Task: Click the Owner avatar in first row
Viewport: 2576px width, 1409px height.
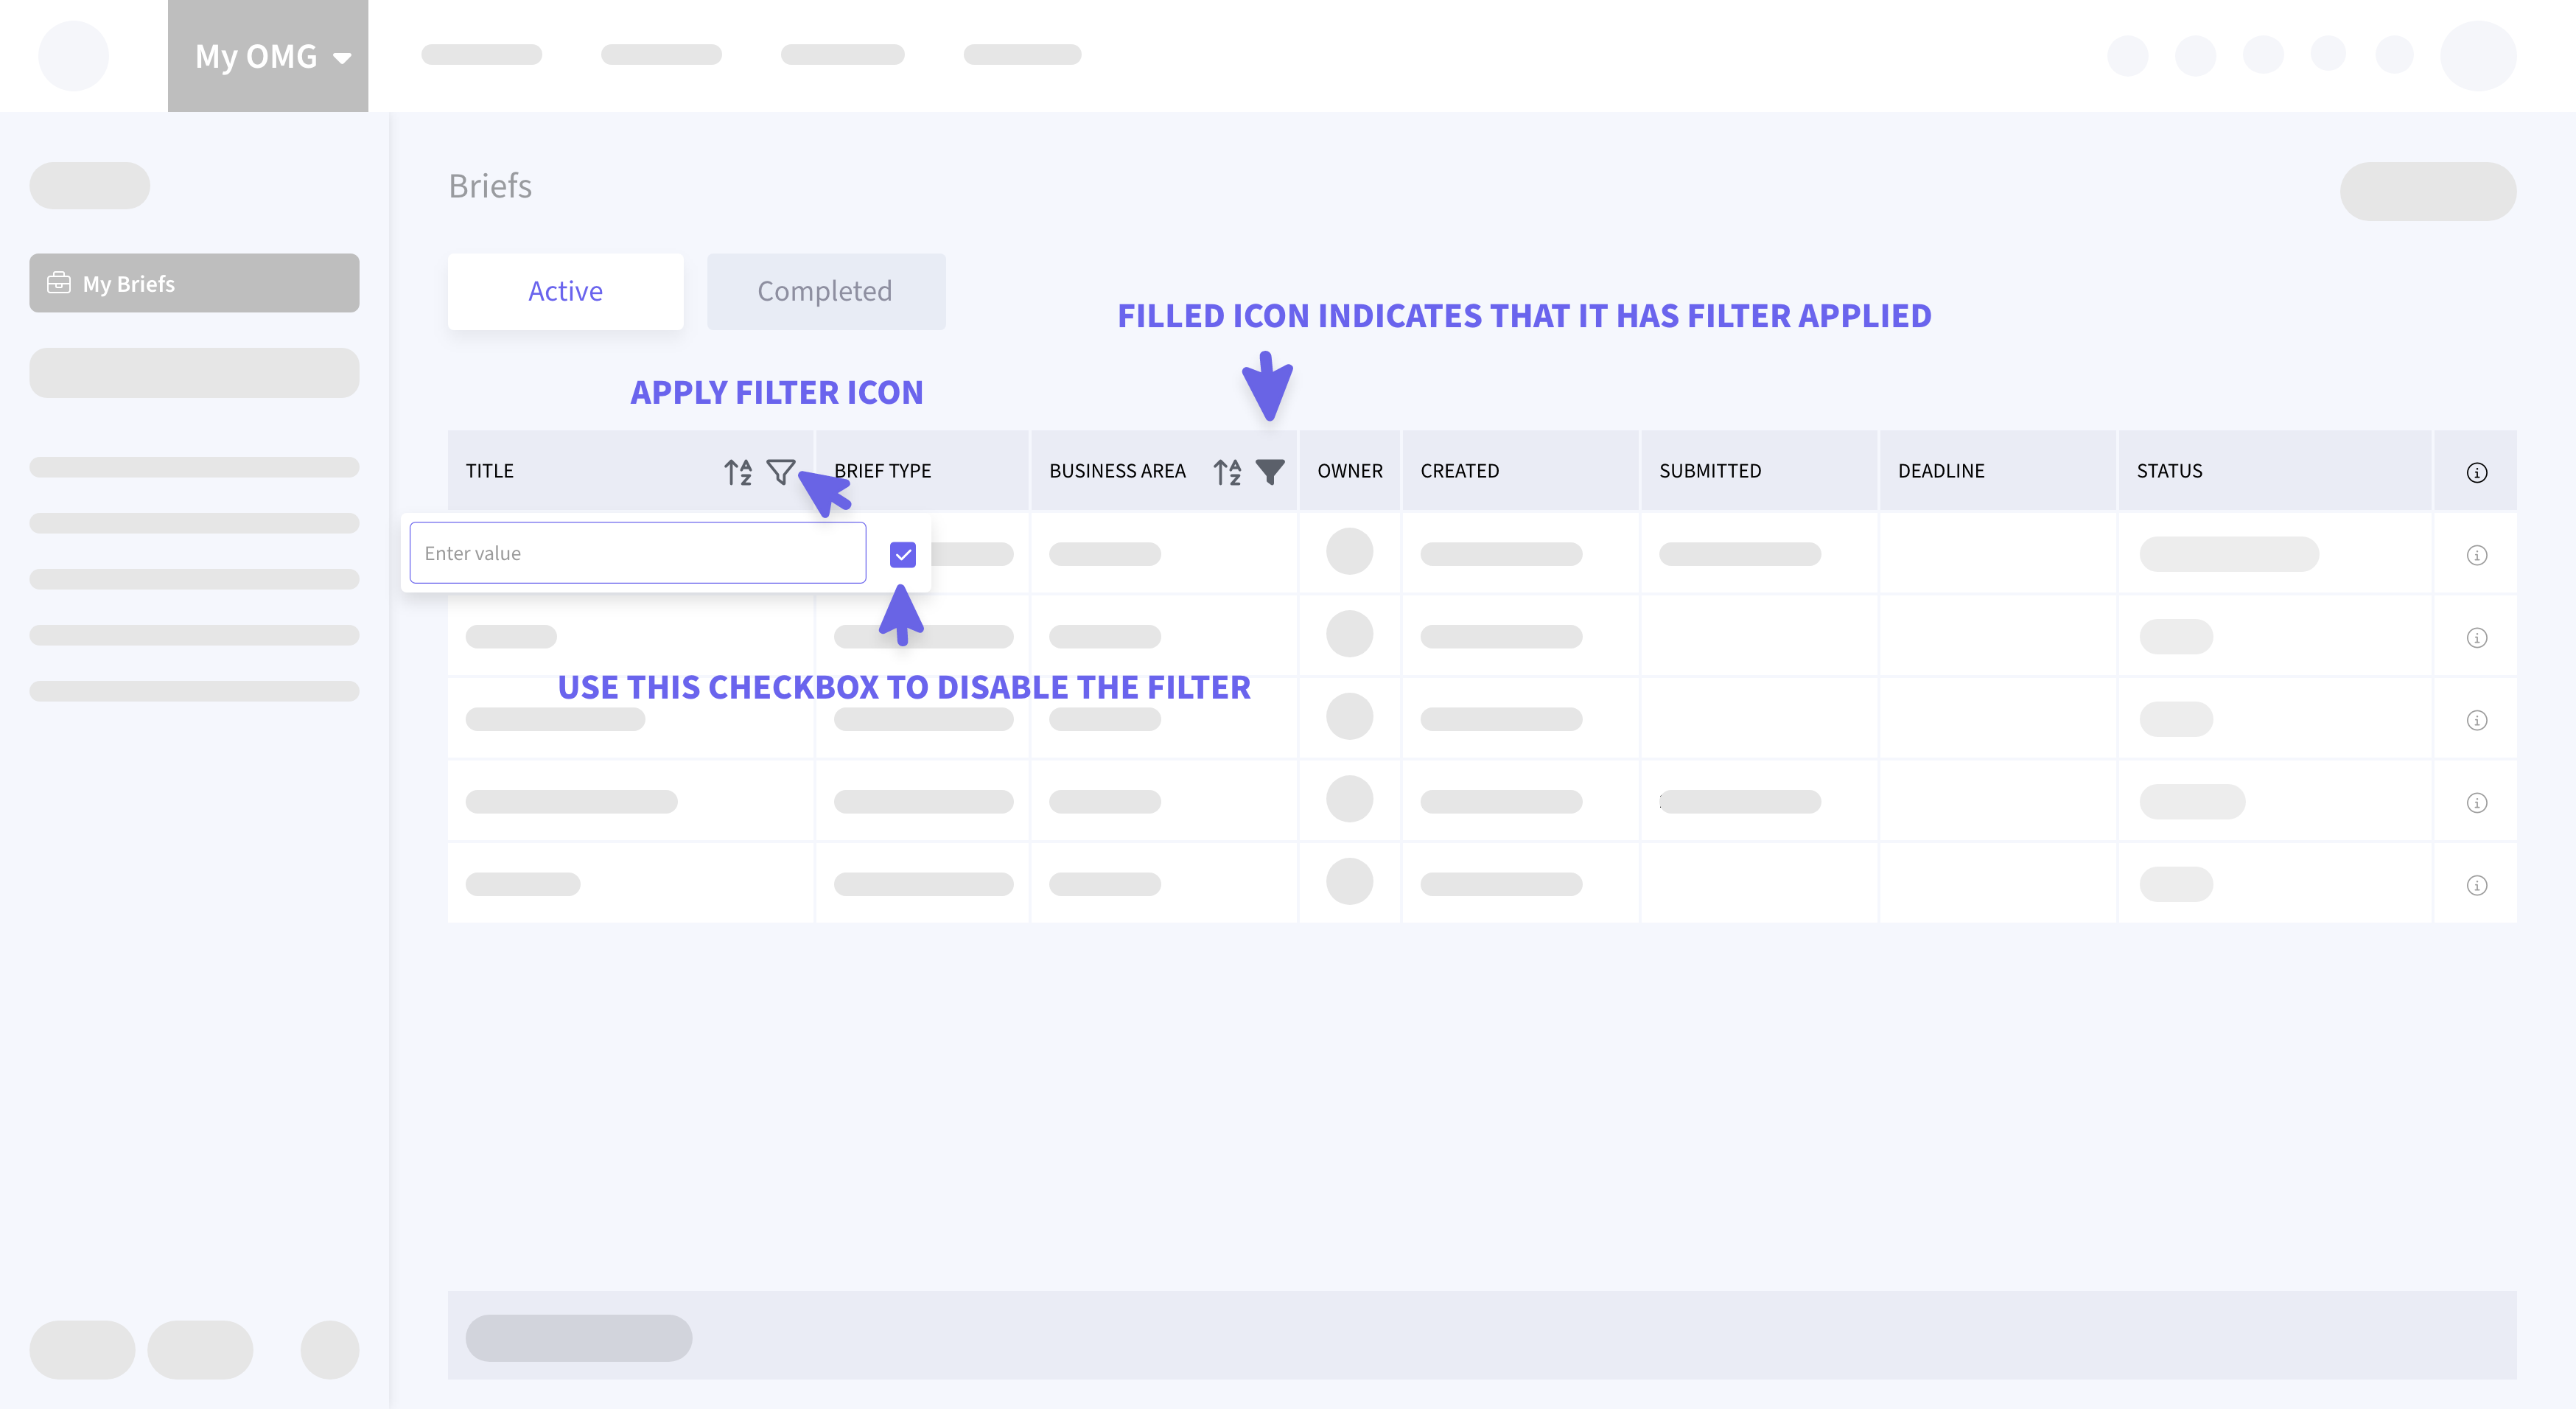Action: (1349, 552)
